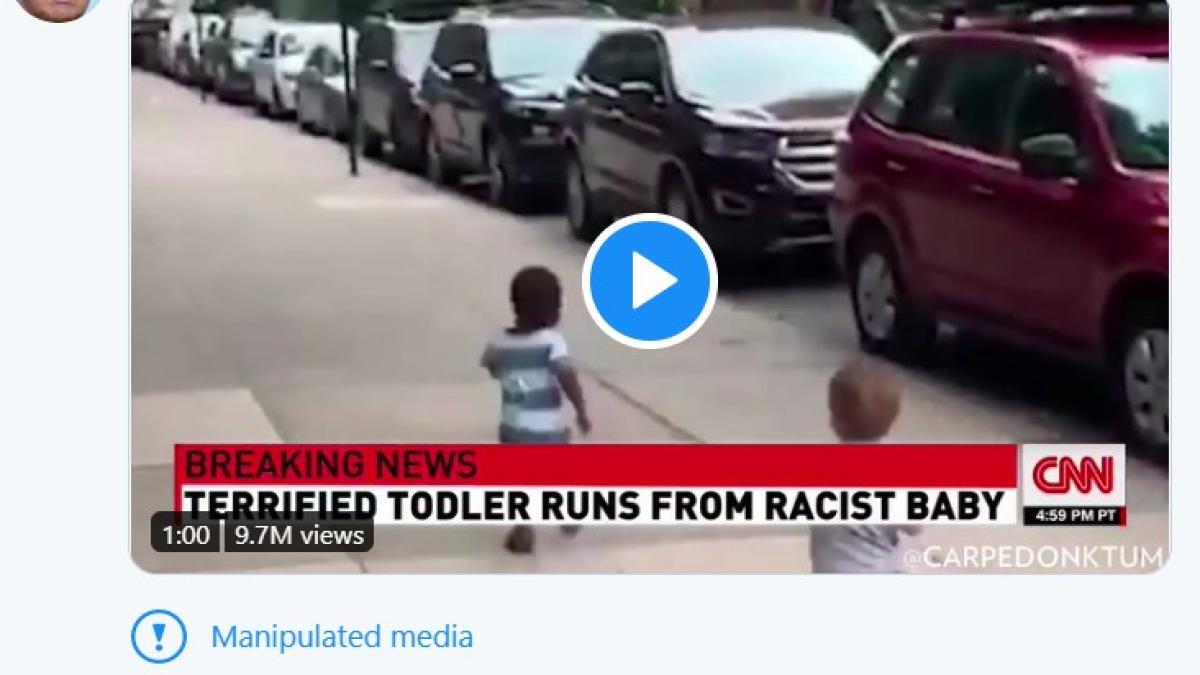This screenshot has height=675, width=1200.
Task: Click the 9.7M views counter
Action: coord(299,535)
